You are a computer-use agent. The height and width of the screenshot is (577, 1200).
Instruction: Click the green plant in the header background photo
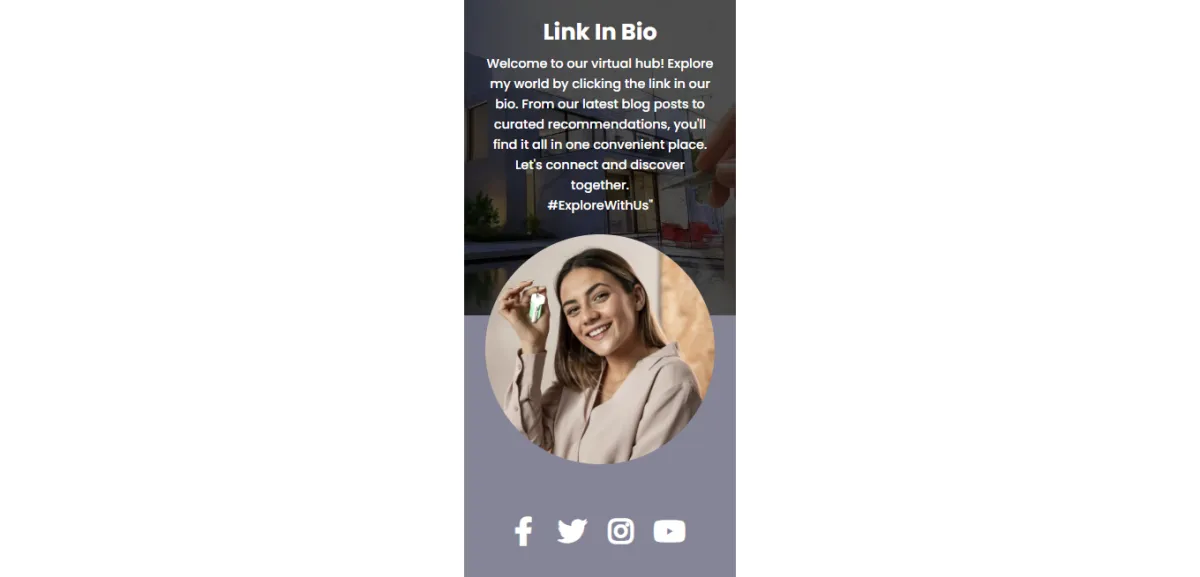pyautogui.click(x=483, y=213)
